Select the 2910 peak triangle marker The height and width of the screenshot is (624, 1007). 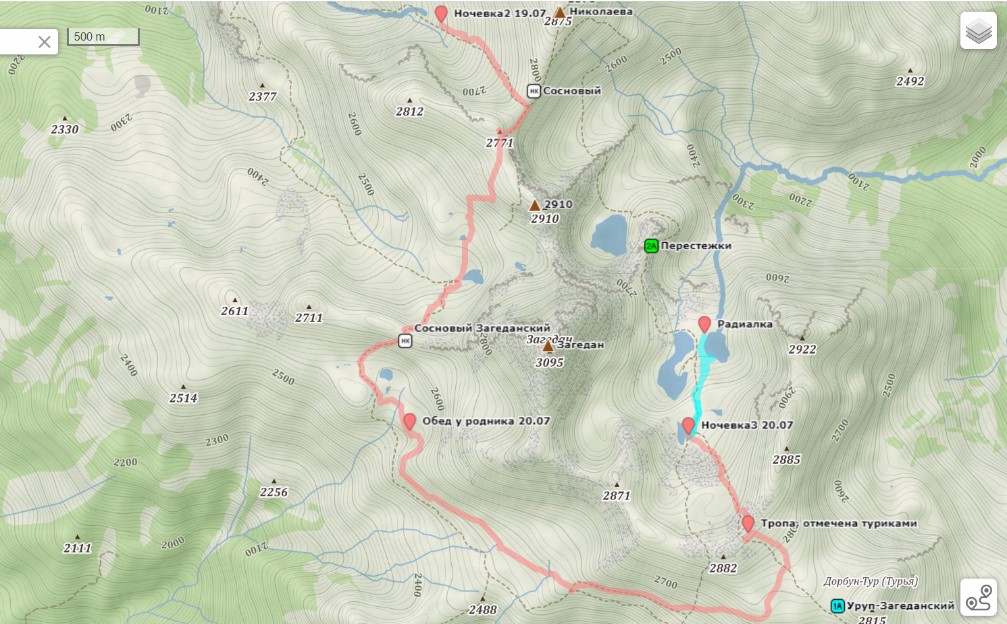(x=535, y=206)
